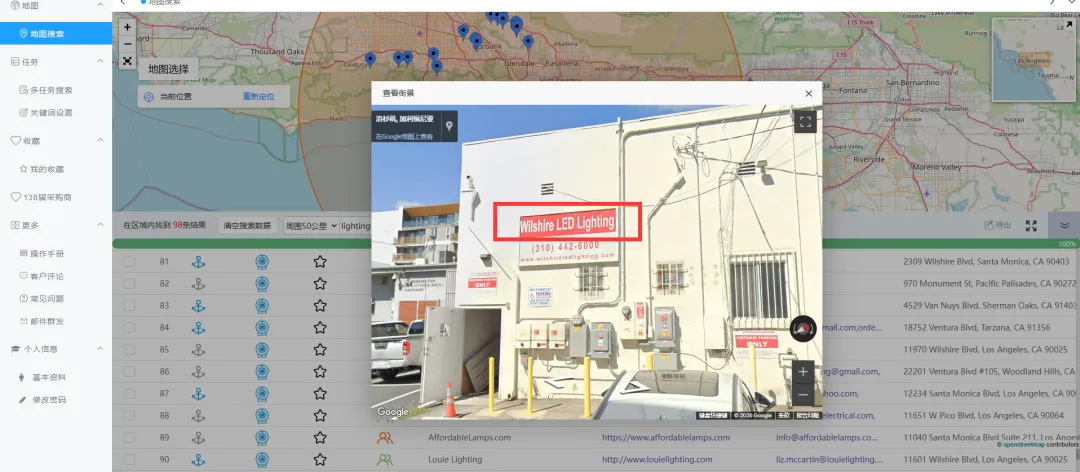Click the green 100% search progress bar
This screenshot has height=472, width=1080.
click(596, 244)
